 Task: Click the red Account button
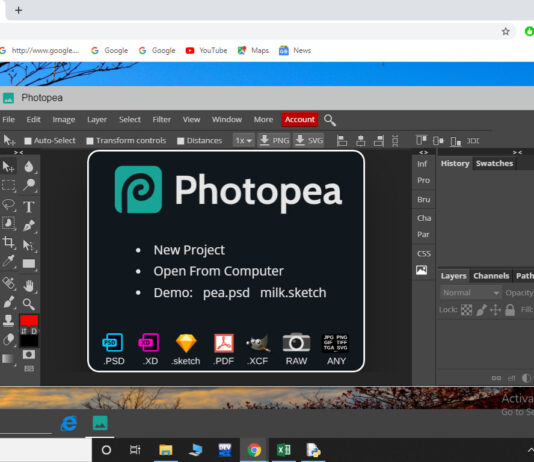(300, 120)
